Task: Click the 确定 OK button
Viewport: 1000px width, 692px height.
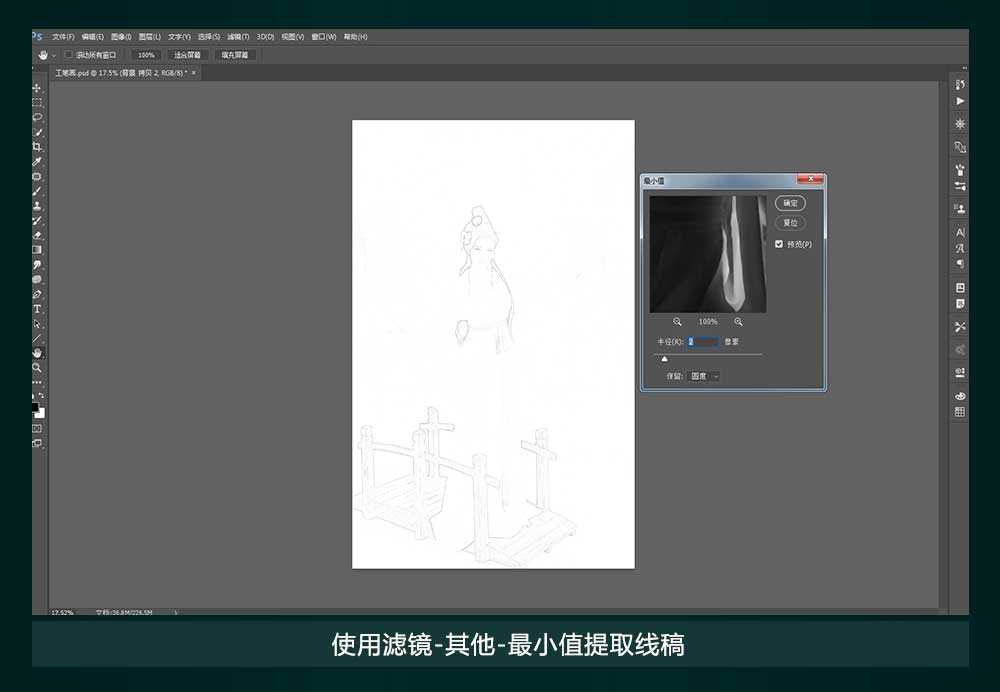Action: tap(789, 202)
